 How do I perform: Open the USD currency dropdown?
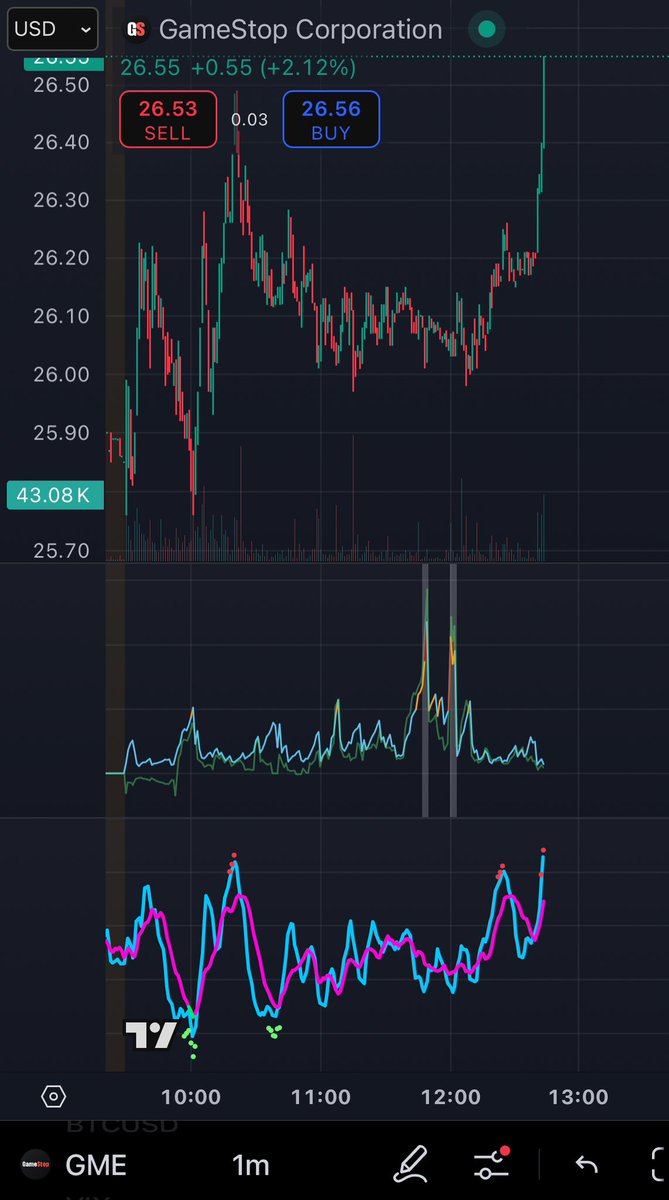(x=53, y=29)
